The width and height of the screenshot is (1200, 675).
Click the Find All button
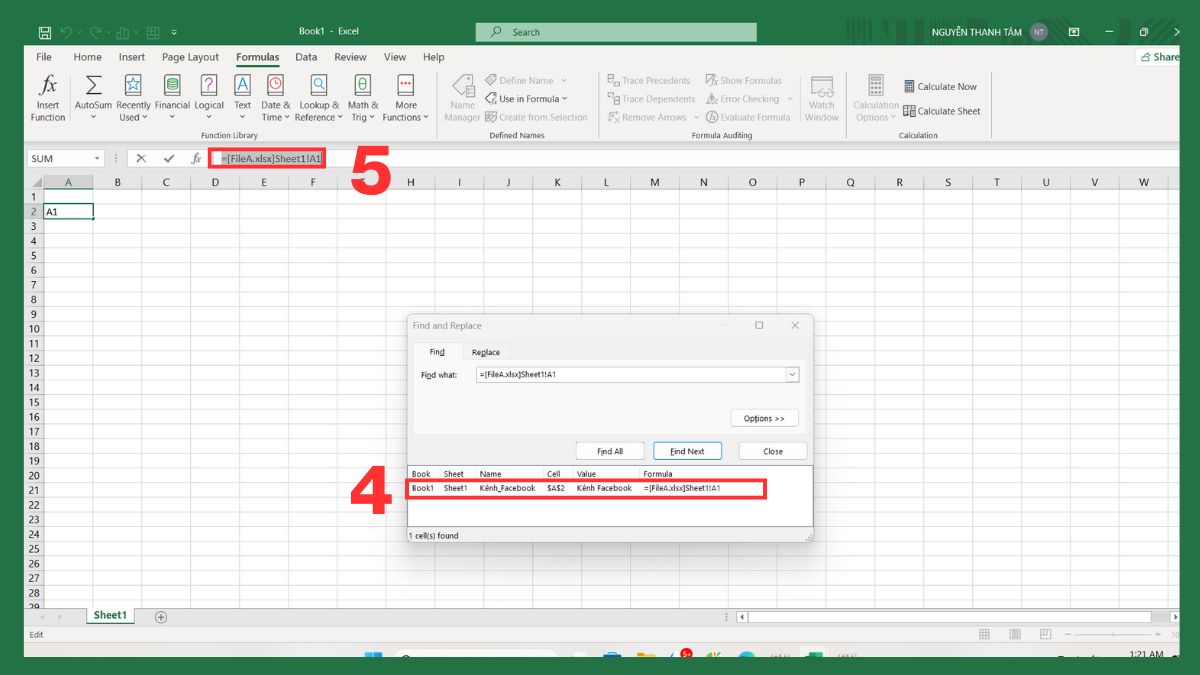(x=610, y=451)
